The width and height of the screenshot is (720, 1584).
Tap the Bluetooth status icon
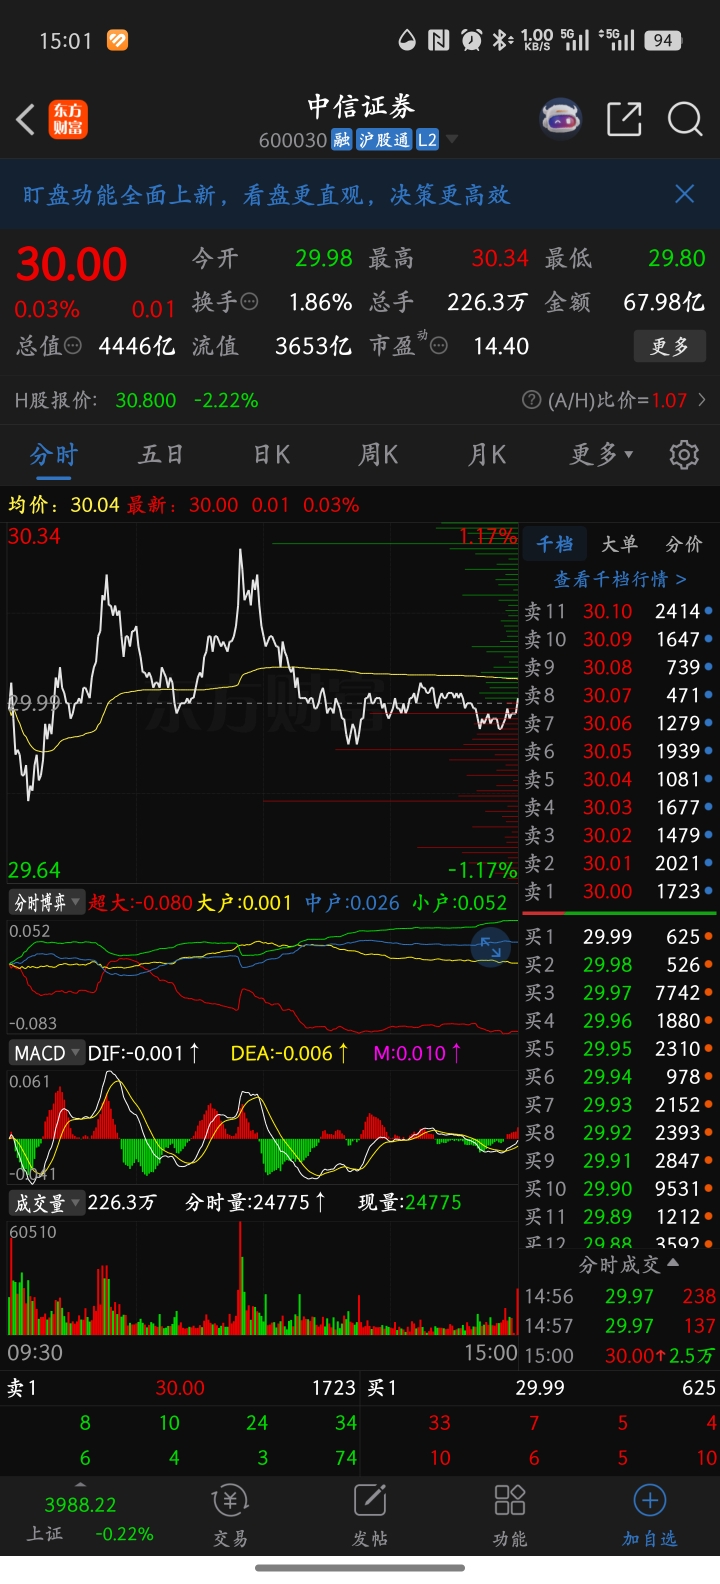(501, 40)
